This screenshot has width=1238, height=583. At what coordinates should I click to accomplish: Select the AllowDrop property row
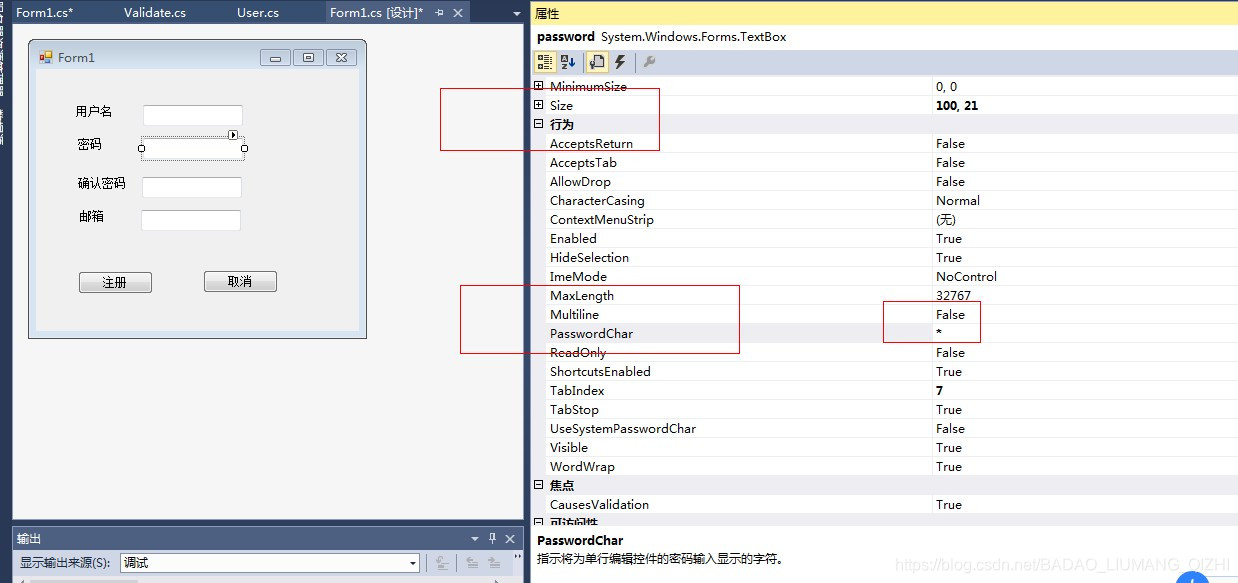click(885, 182)
